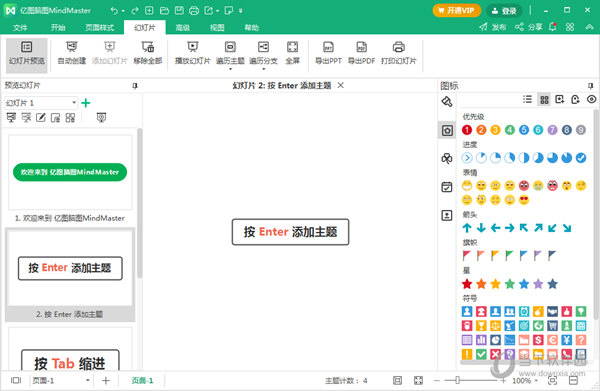
Task: Insert the up arrow marker
Action: 467,228
